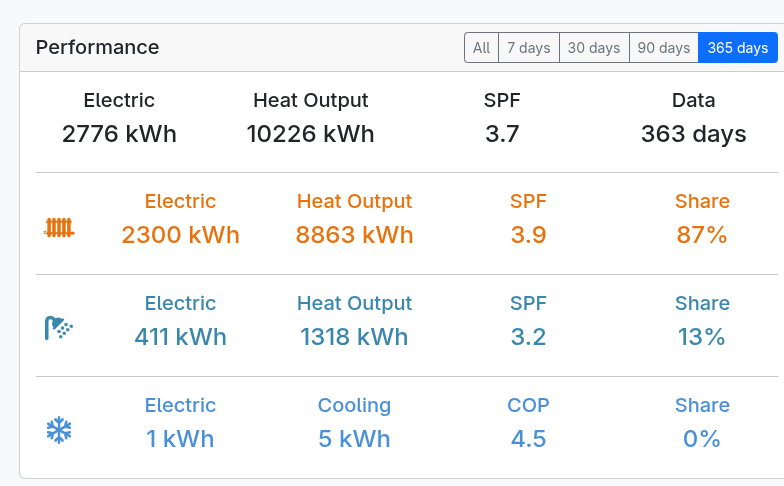
Task: Click space heating Electric 2300 kWh
Action: tap(180, 235)
